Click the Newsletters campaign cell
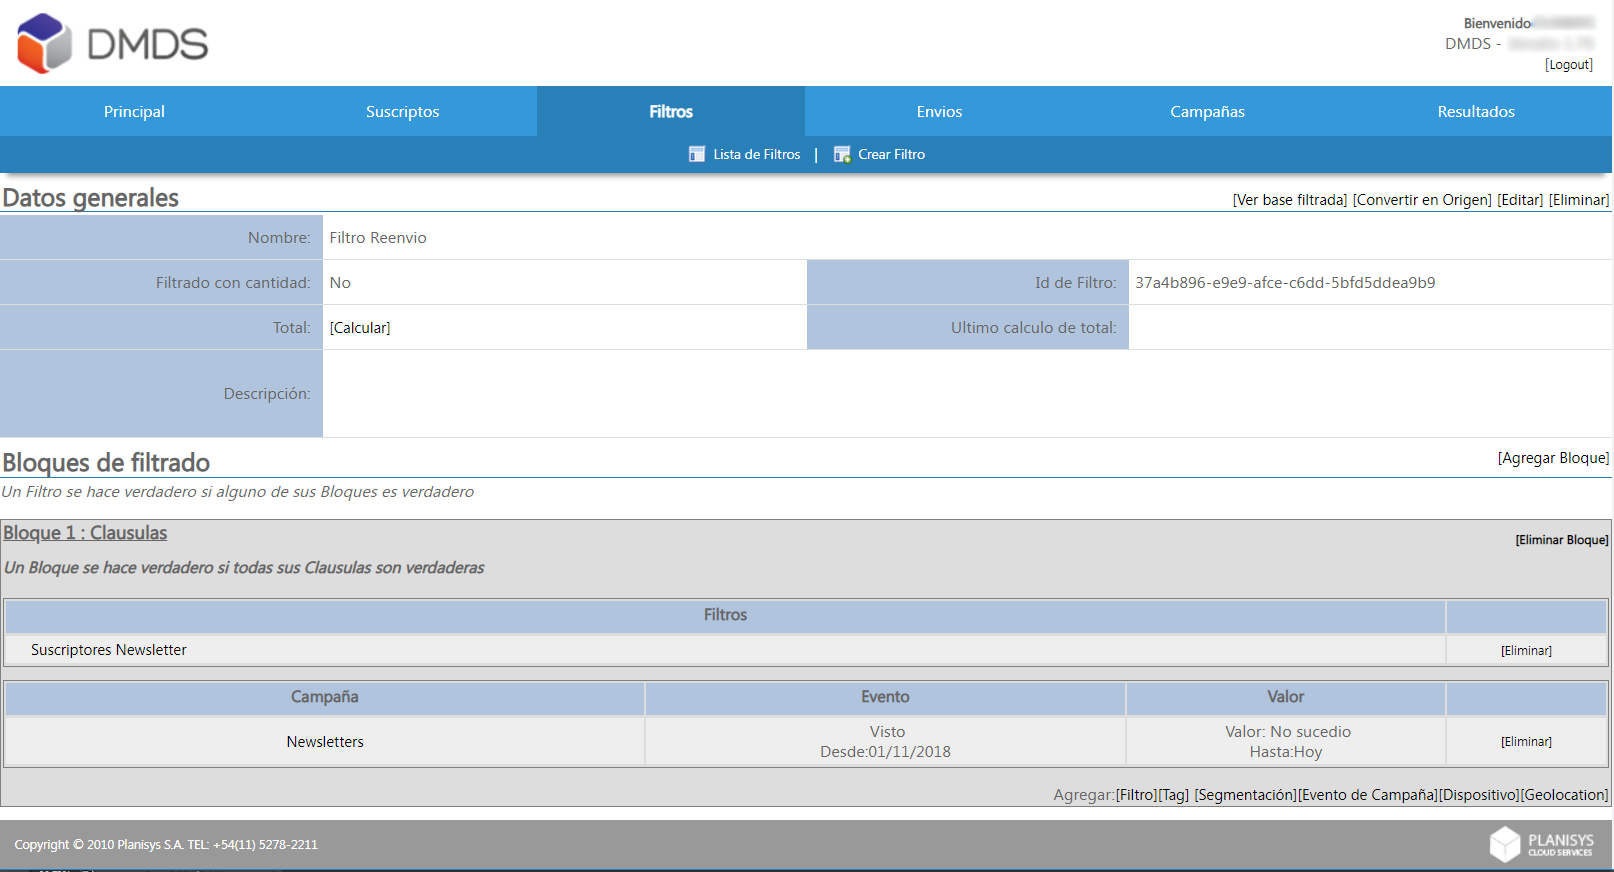The width and height of the screenshot is (1614, 872). pyautogui.click(x=325, y=742)
